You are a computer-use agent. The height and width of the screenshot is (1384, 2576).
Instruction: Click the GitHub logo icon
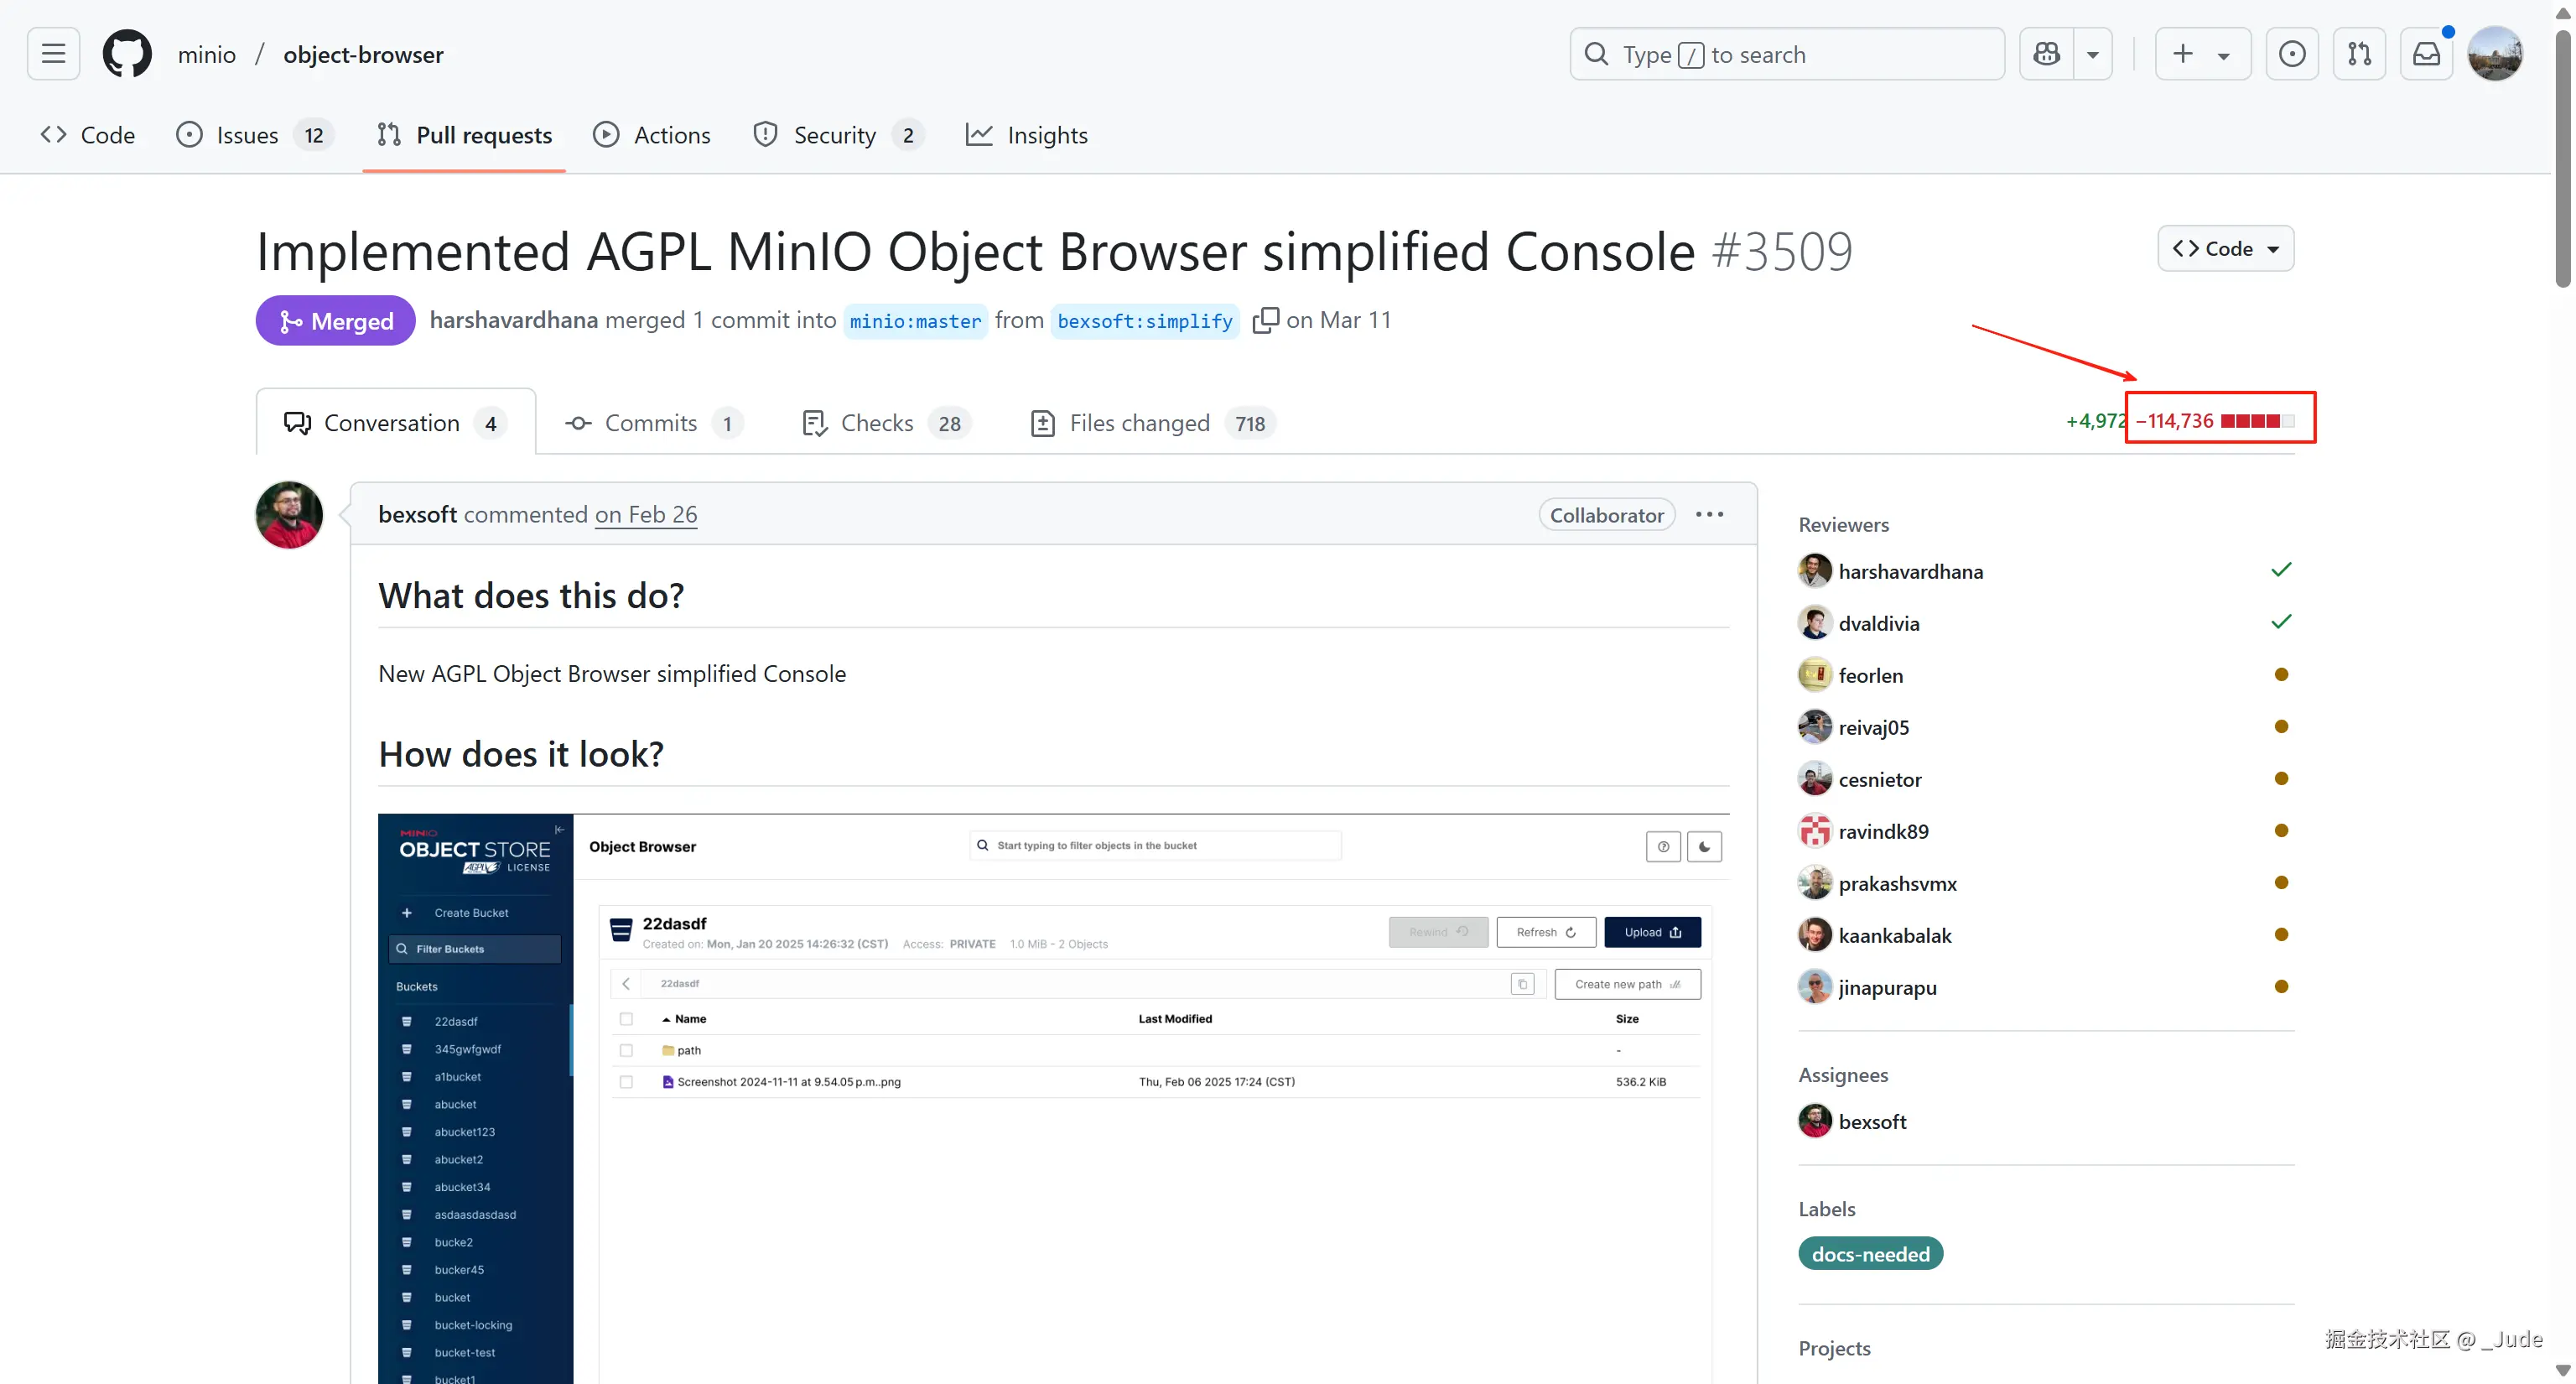click(x=127, y=54)
